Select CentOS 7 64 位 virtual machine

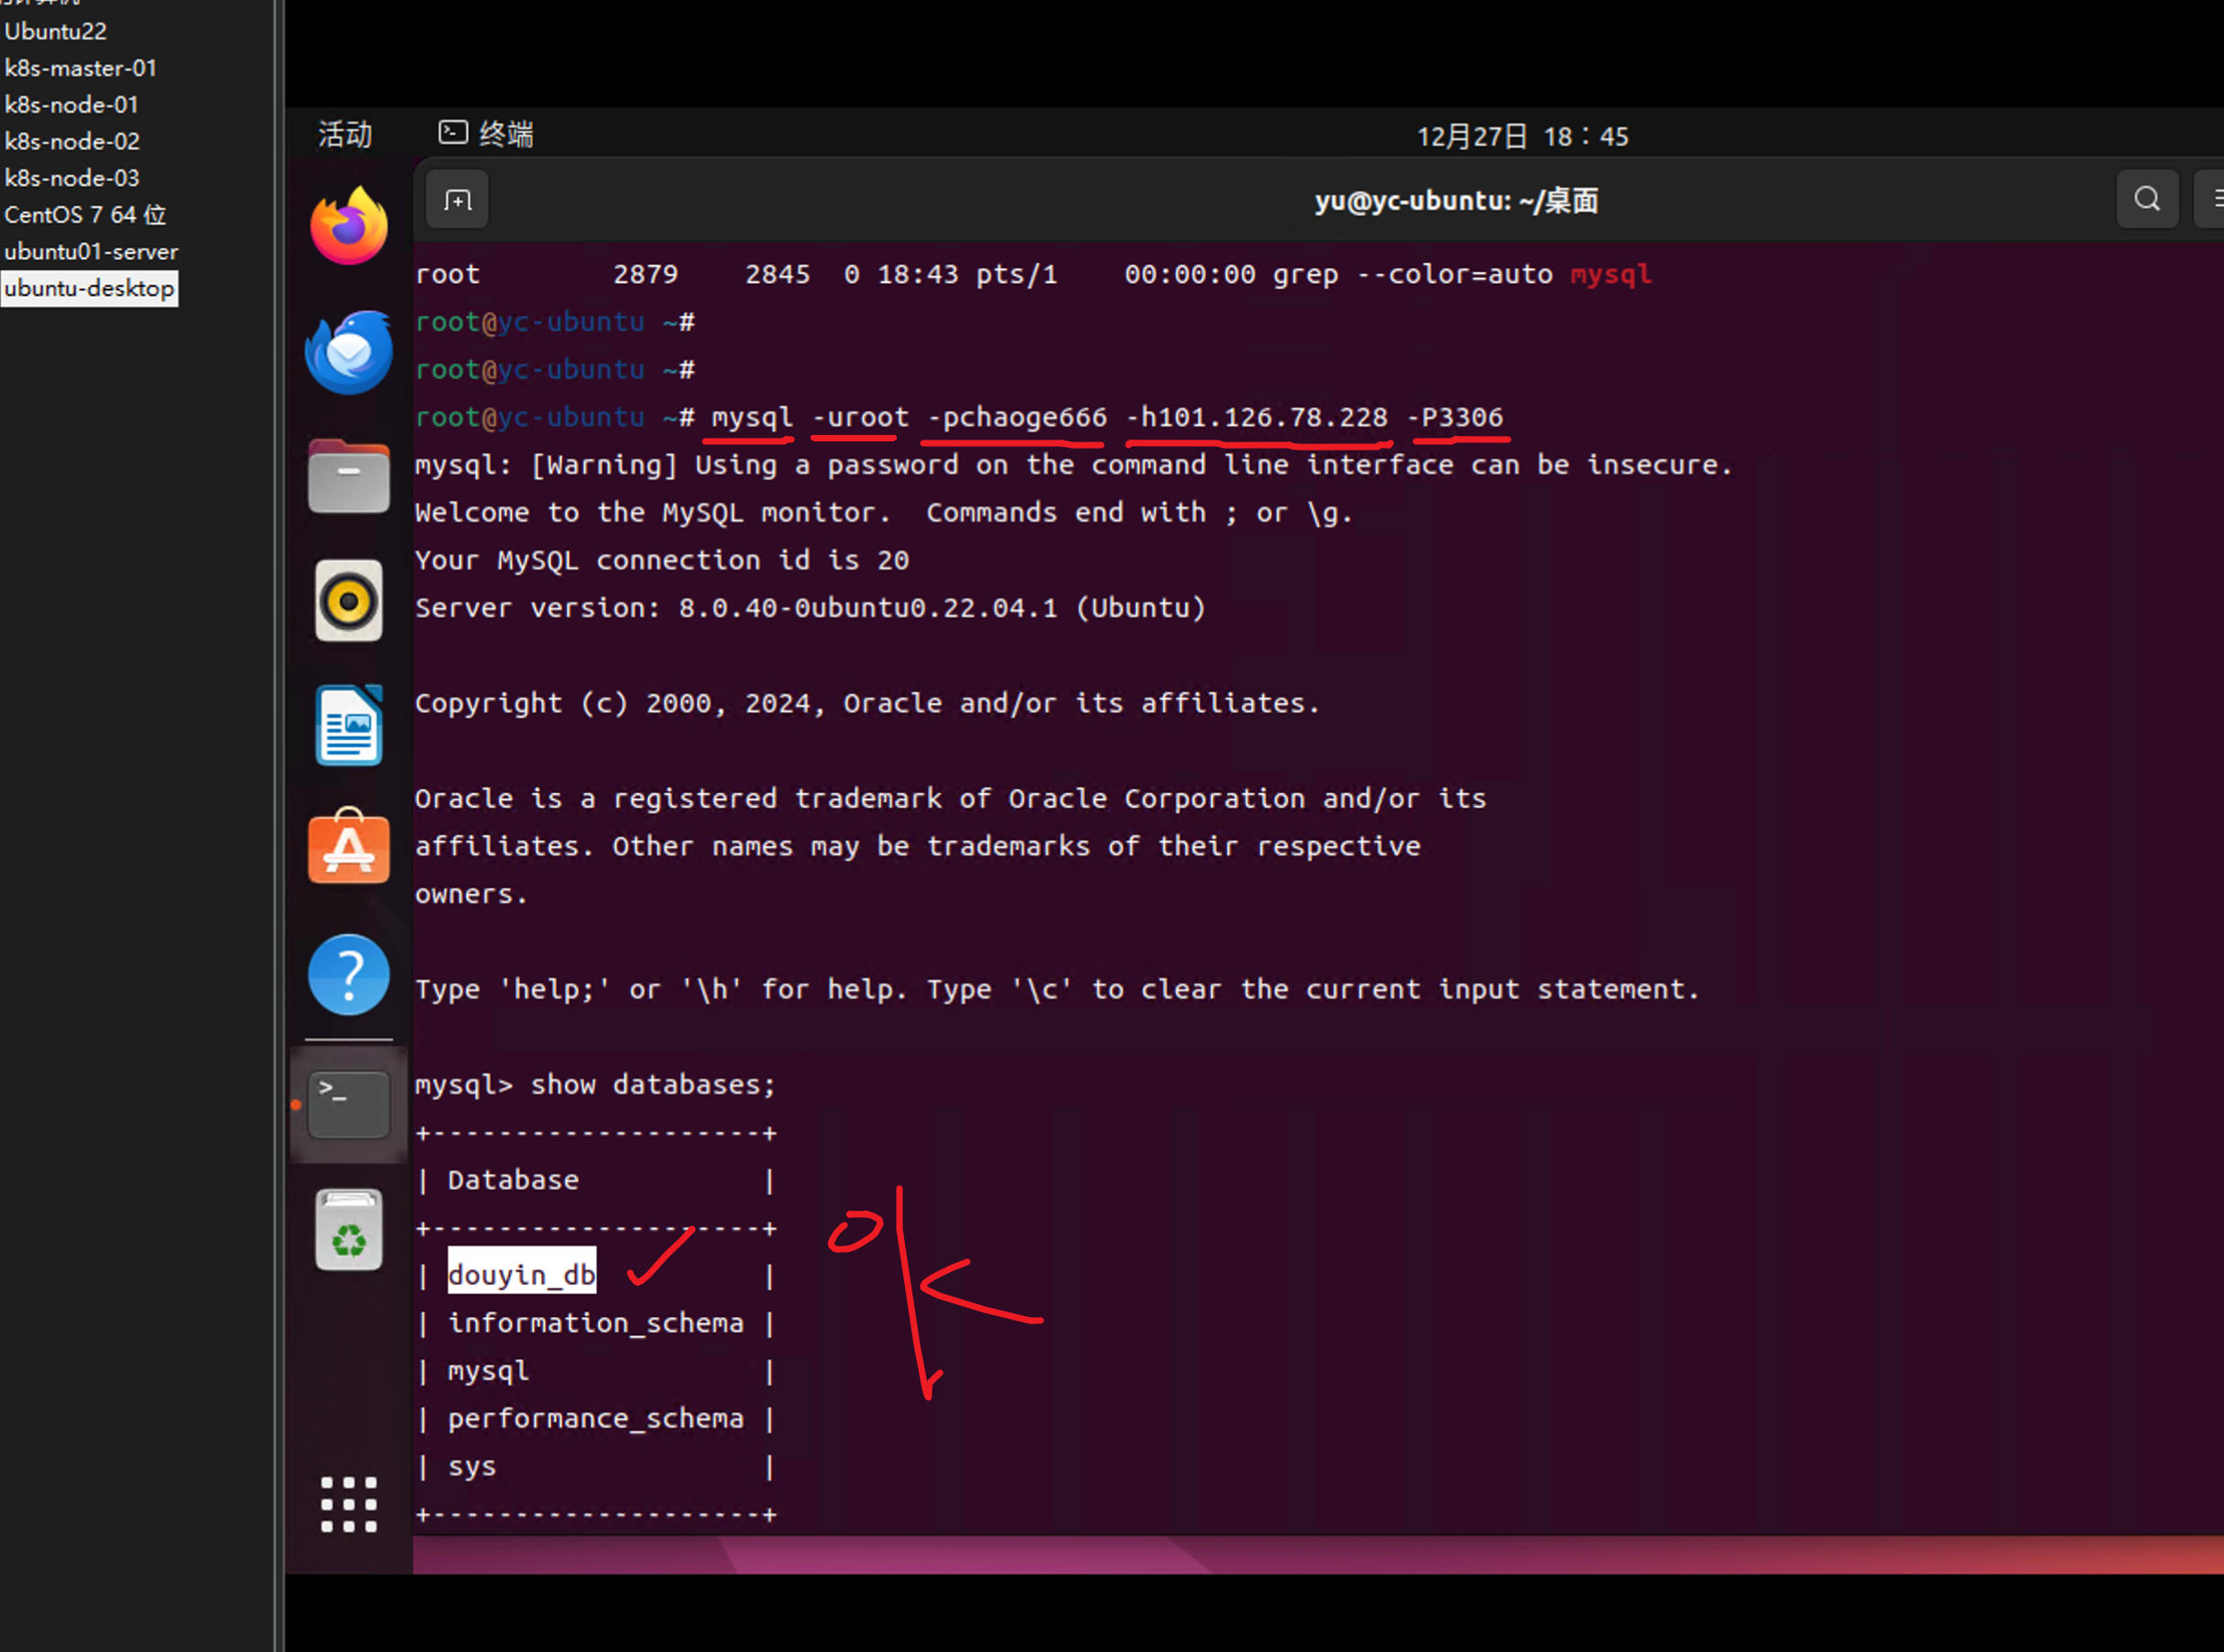tap(85, 215)
